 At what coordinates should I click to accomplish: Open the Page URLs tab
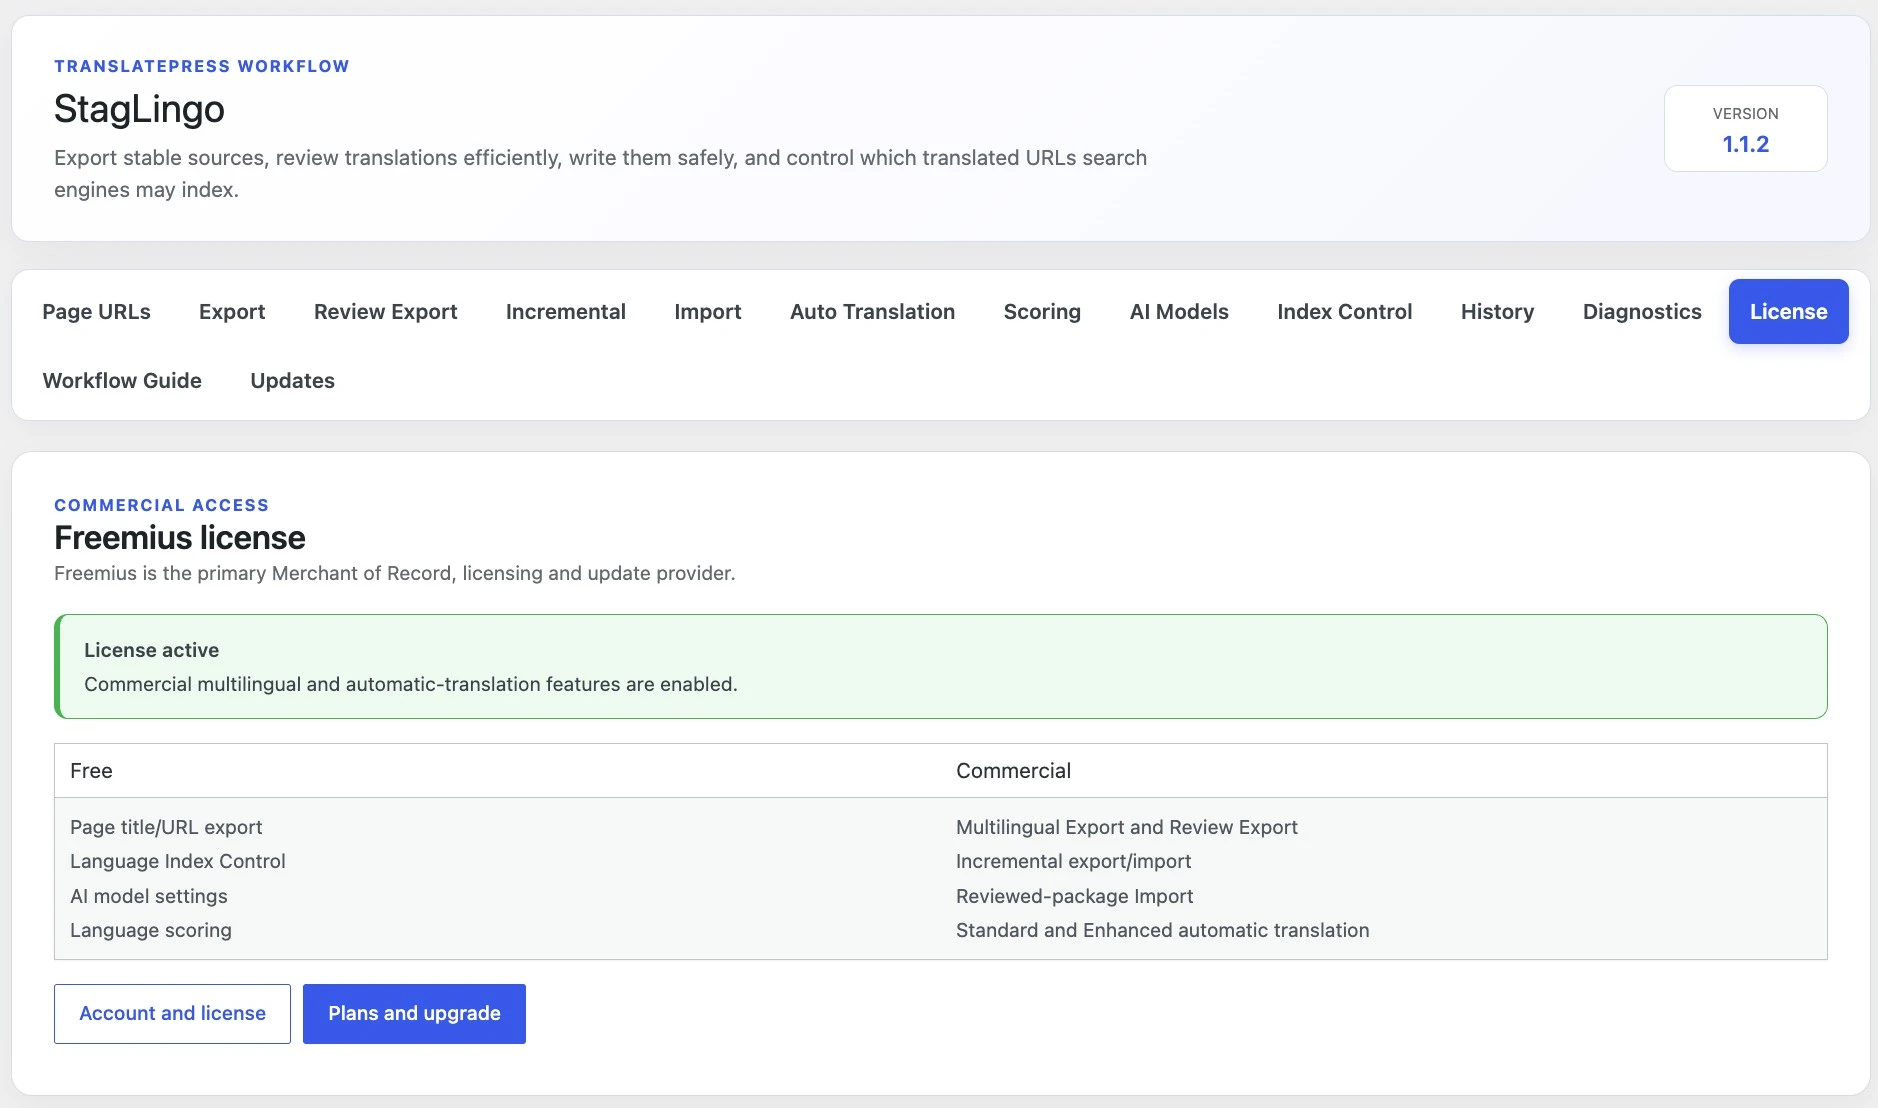click(x=96, y=312)
